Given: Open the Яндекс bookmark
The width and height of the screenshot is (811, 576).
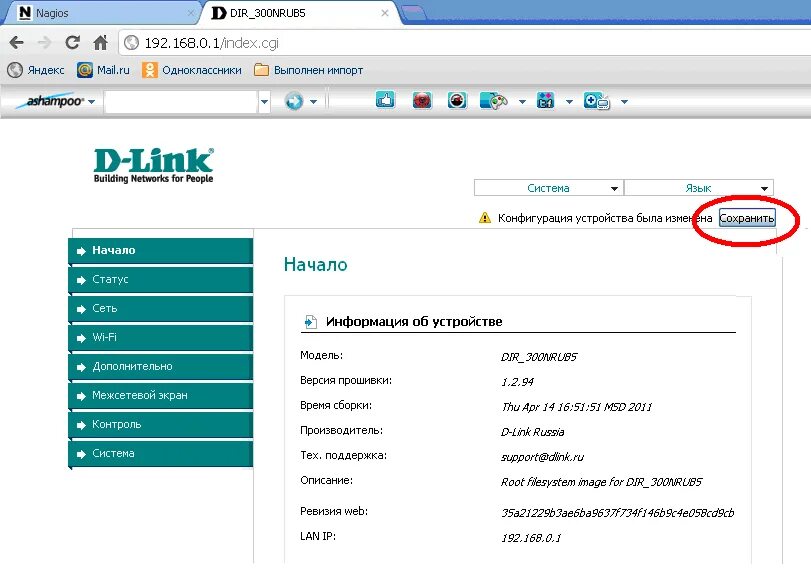Looking at the screenshot, I should click(x=36, y=70).
